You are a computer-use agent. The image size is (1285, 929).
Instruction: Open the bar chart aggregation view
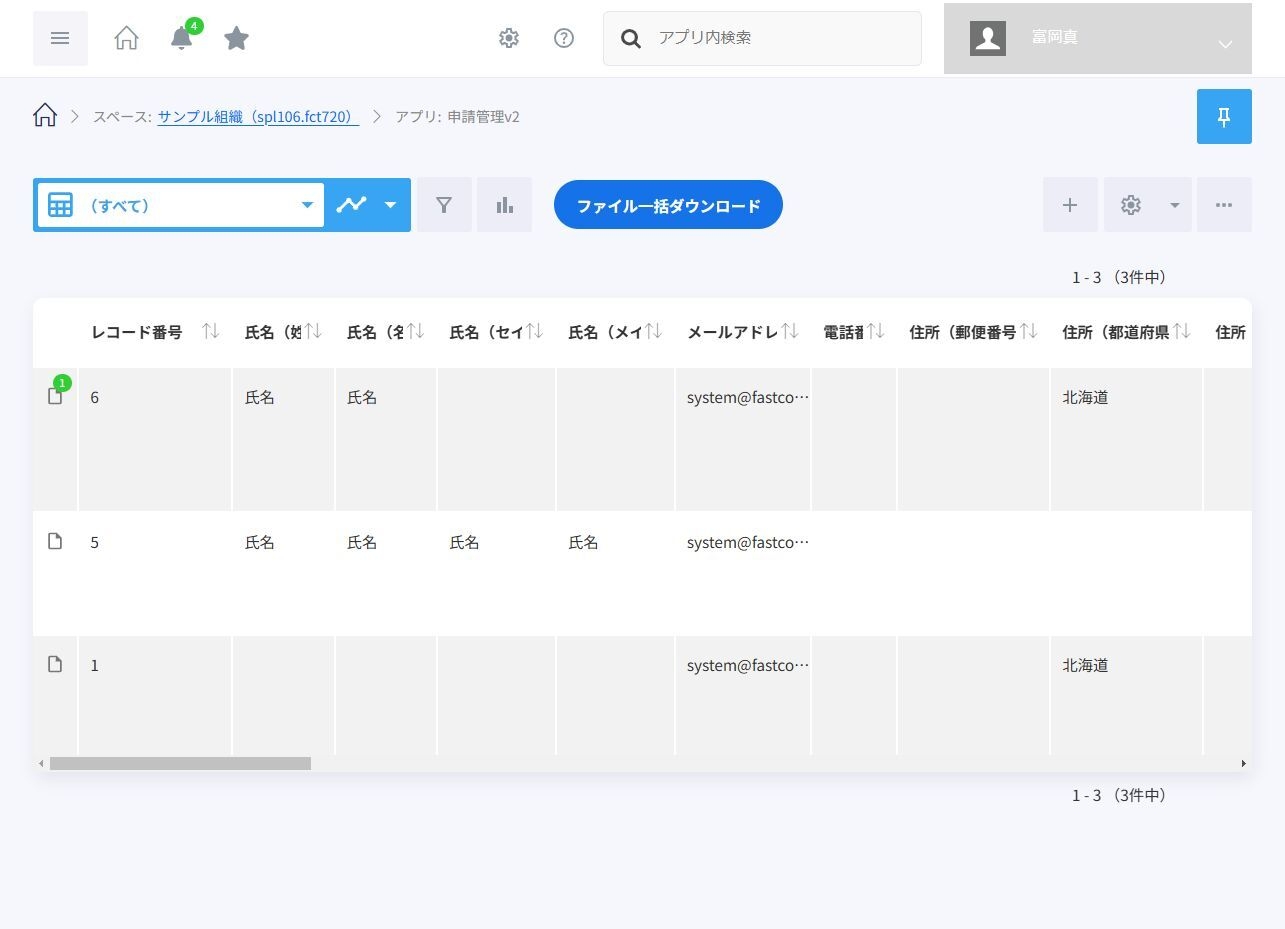point(504,205)
